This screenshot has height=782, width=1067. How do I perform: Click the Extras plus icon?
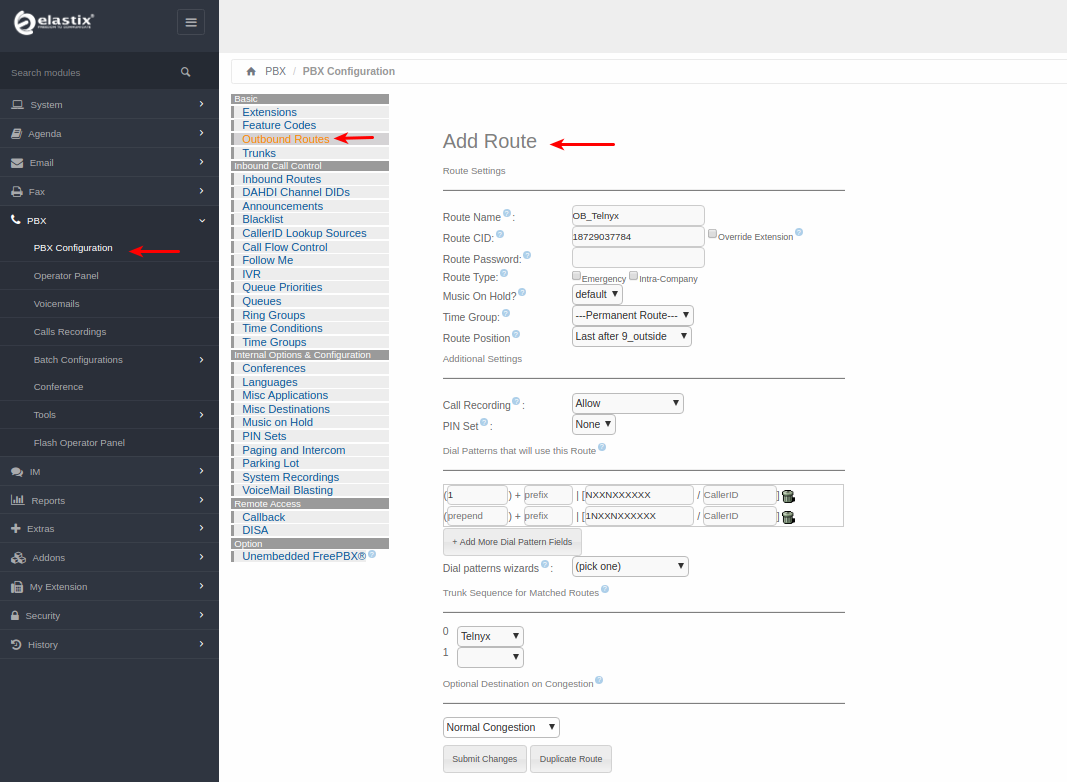(16, 529)
